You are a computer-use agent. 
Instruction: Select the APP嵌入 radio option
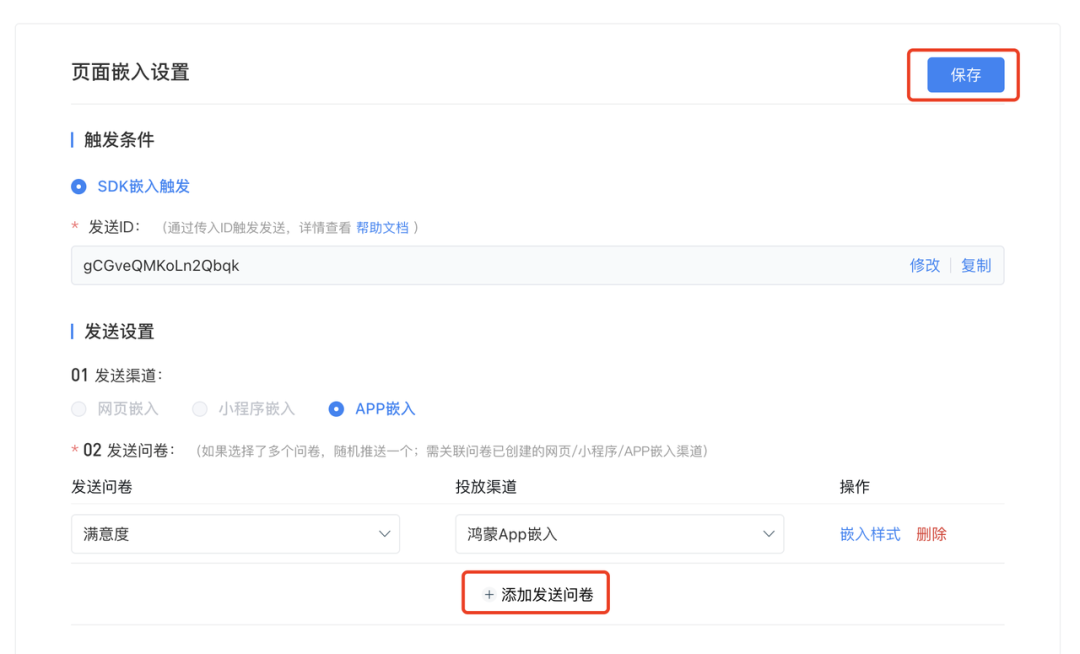[337, 409]
